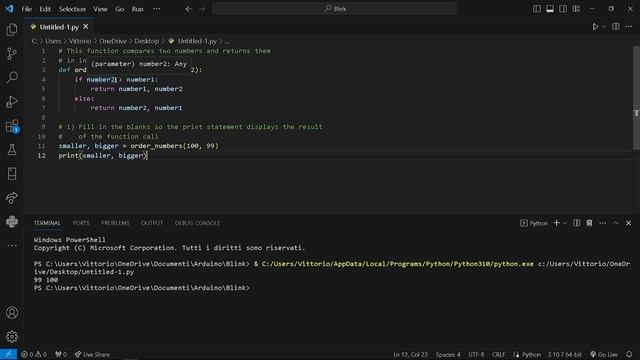
Task: Open the Edit menu
Action: [x=45, y=9]
